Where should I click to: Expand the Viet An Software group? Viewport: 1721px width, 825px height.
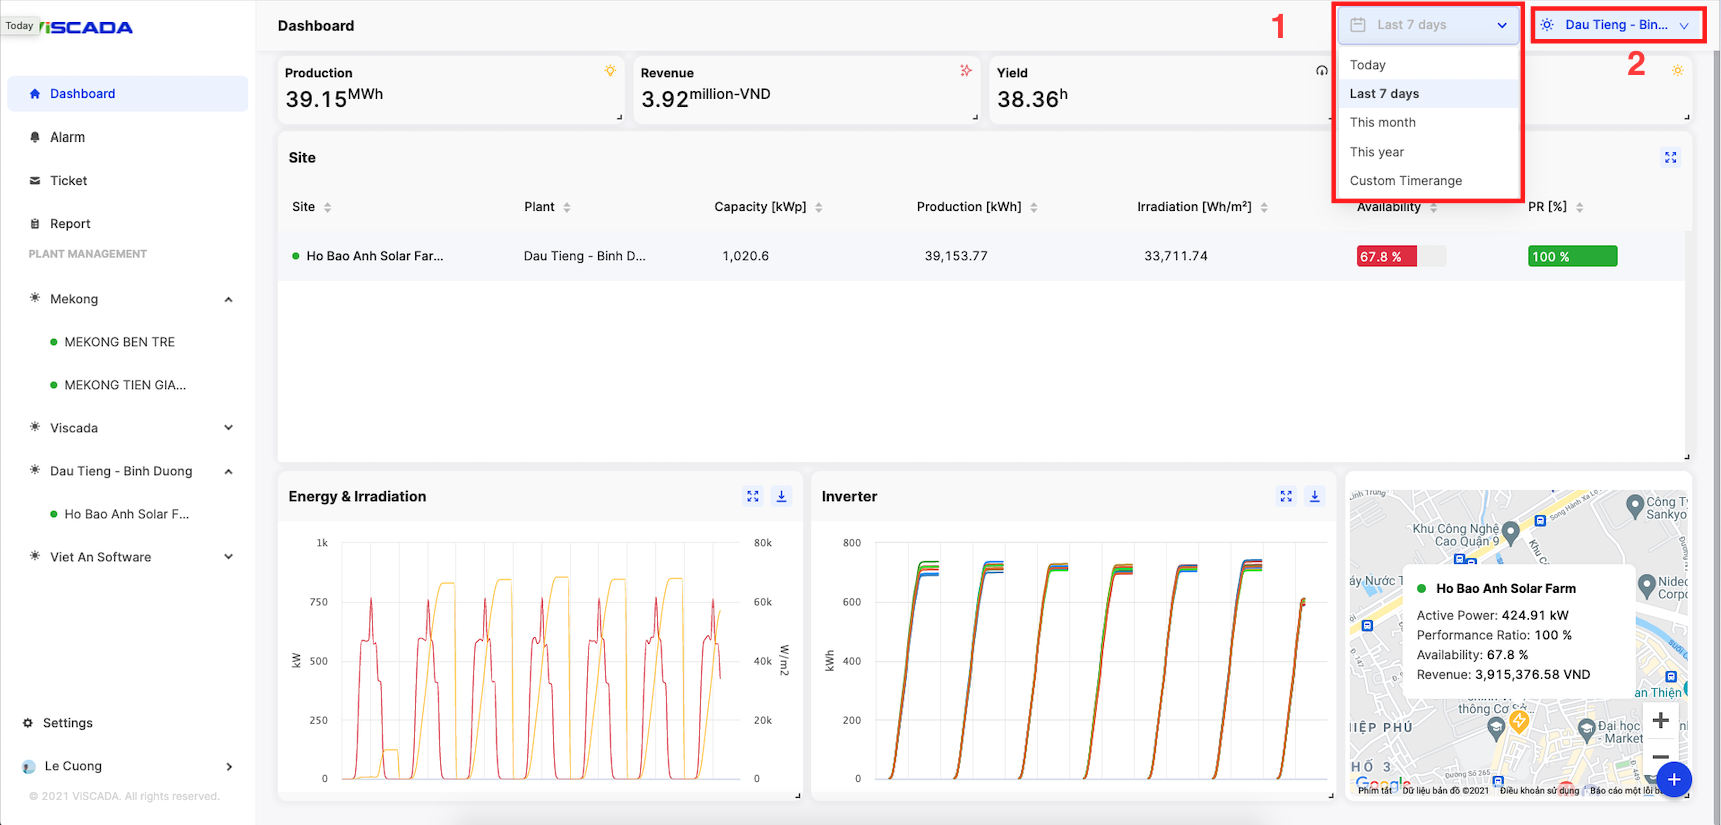click(228, 557)
